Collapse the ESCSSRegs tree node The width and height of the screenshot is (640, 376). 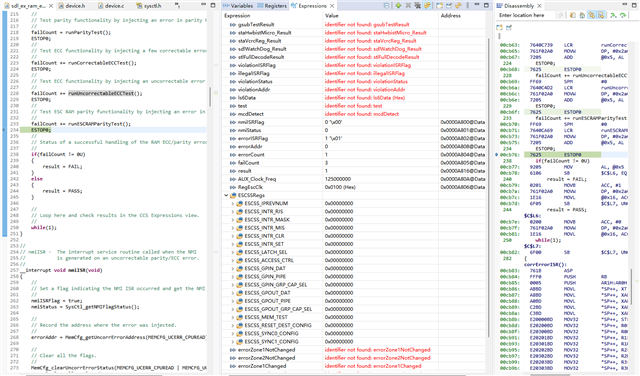tap(226, 195)
